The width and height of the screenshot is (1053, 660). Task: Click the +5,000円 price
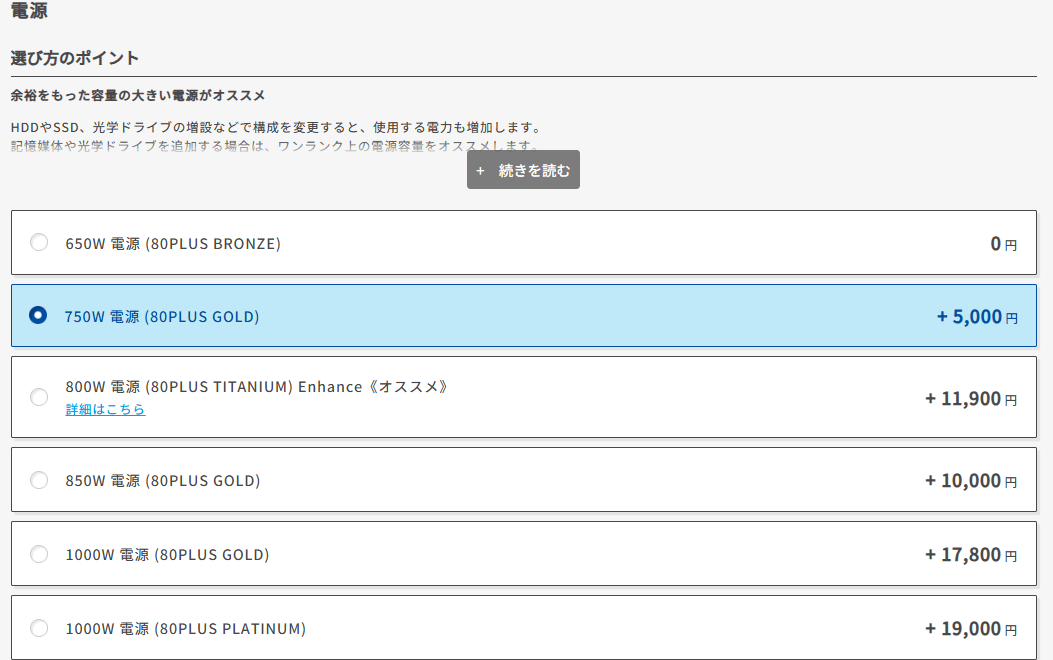pos(976,317)
